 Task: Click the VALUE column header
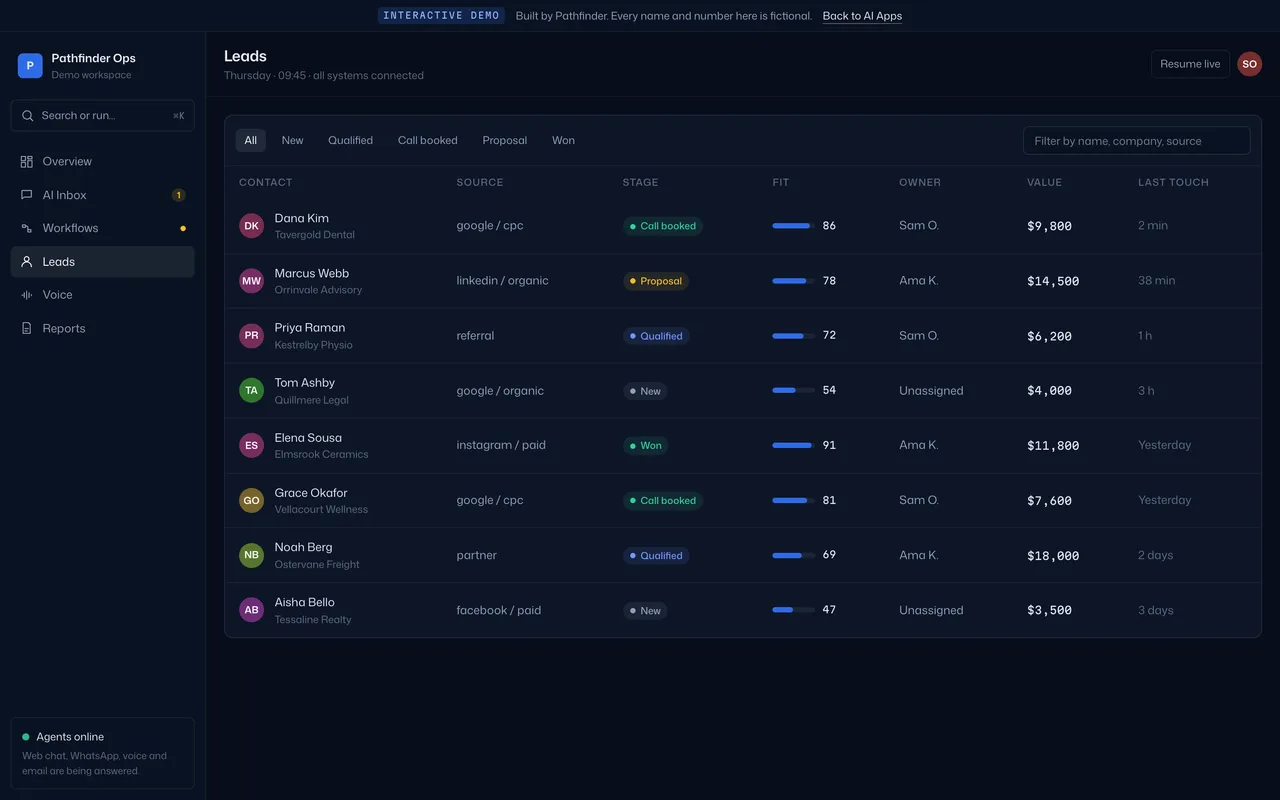pyautogui.click(x=1044, y=182)
